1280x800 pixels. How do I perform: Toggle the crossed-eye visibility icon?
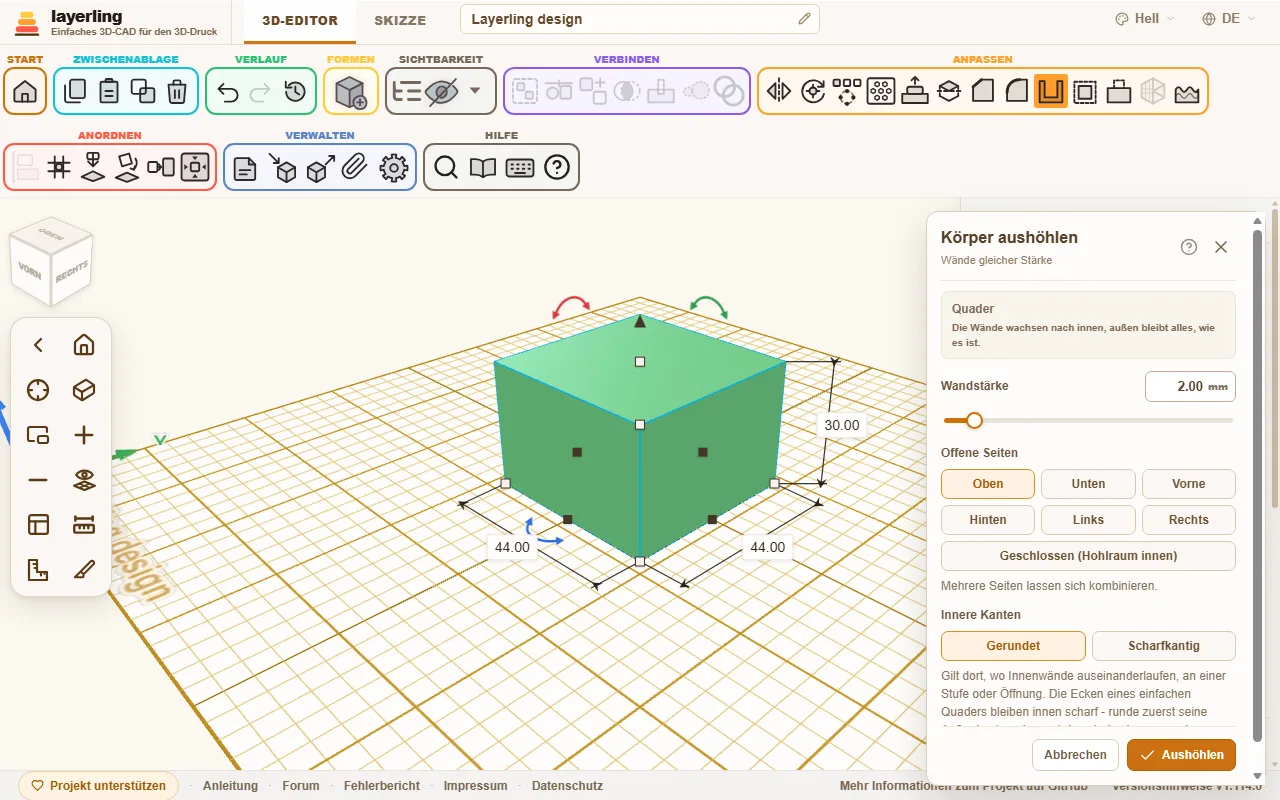[441, 91]
